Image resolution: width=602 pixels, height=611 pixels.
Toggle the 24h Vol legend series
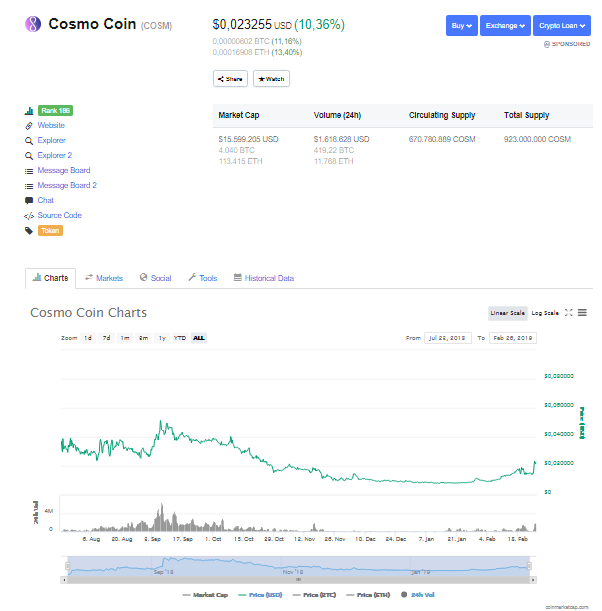coord(417,595)
